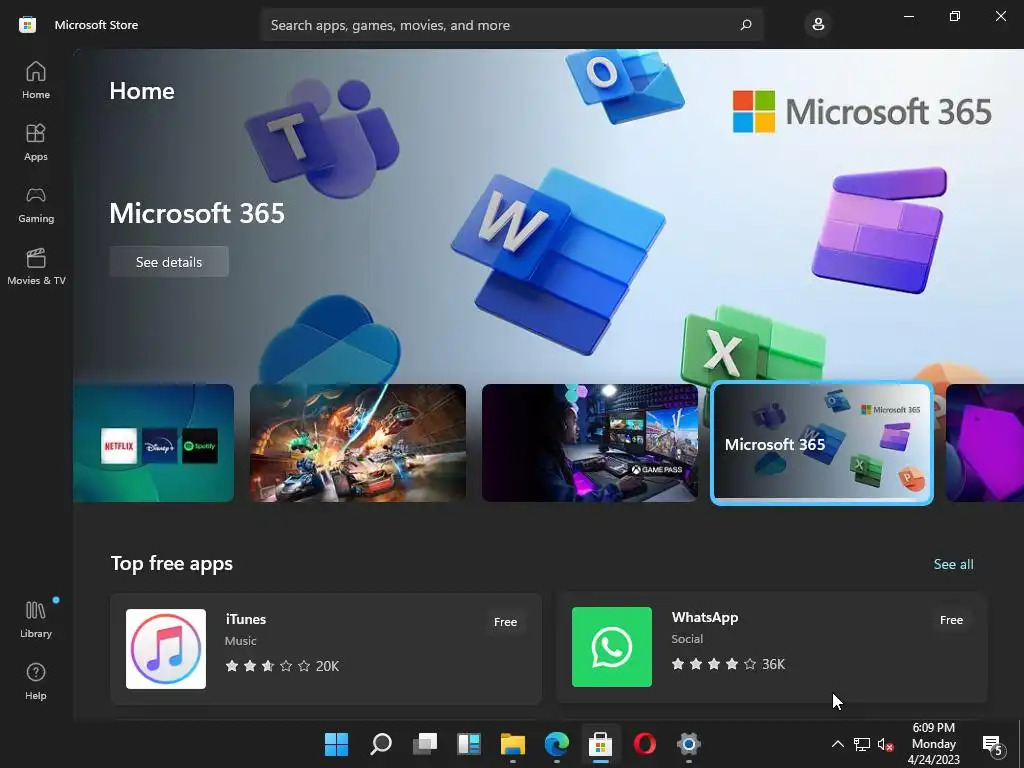The height and width of the screenshot is (768, 1024).
Task: Open the user account profile icon
Action: click(x=818, y=25)
